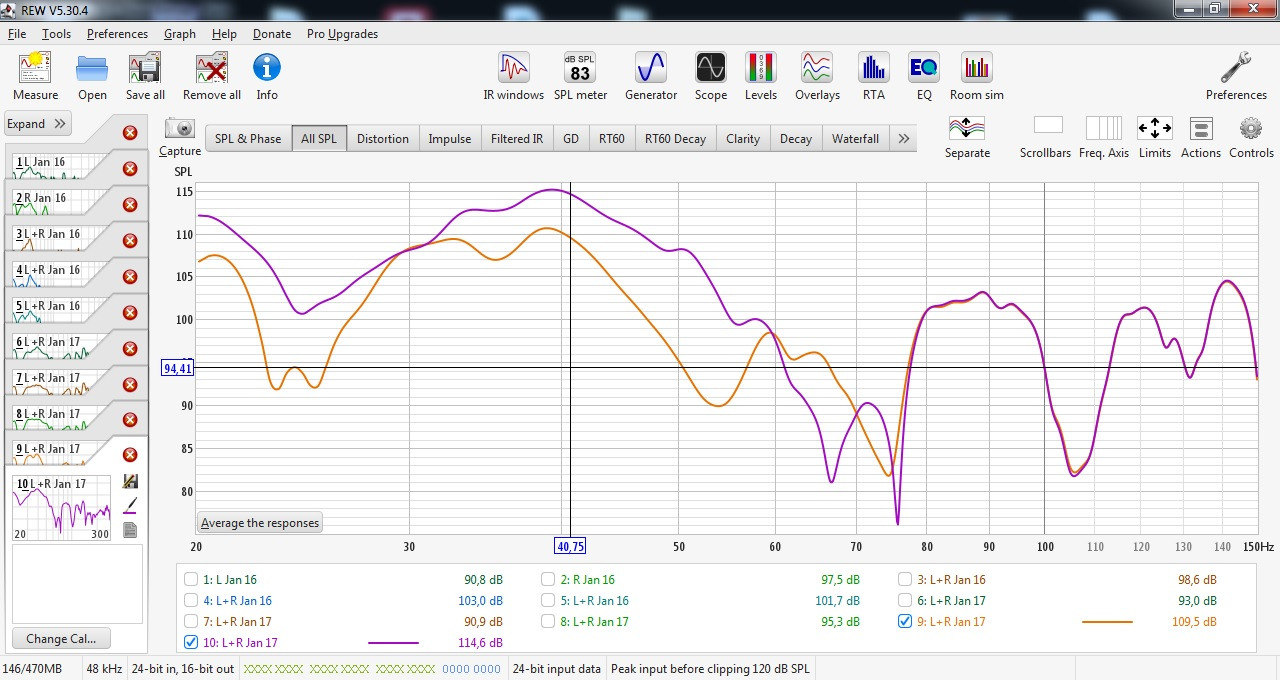Enable trace 1: L Jan 16 checkbox
The height and width of the screenshot is (680, 1280).
coord(191,579)
